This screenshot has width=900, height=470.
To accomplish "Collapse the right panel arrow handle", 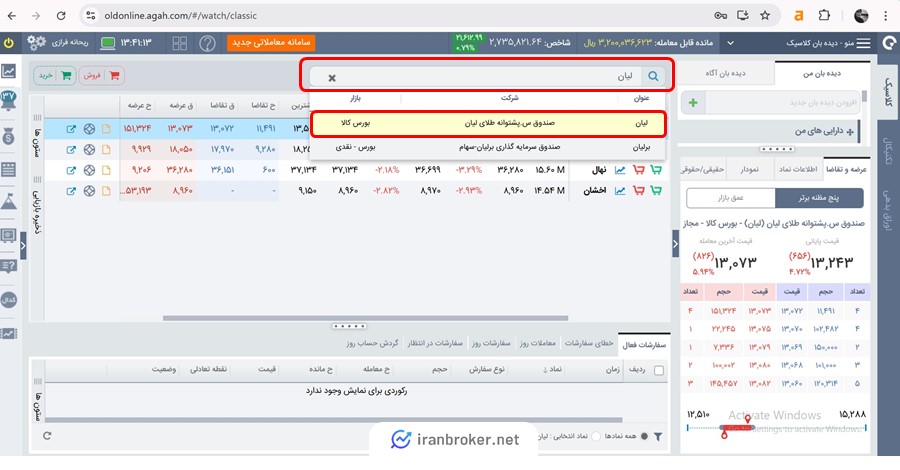I will pos(675,244).
